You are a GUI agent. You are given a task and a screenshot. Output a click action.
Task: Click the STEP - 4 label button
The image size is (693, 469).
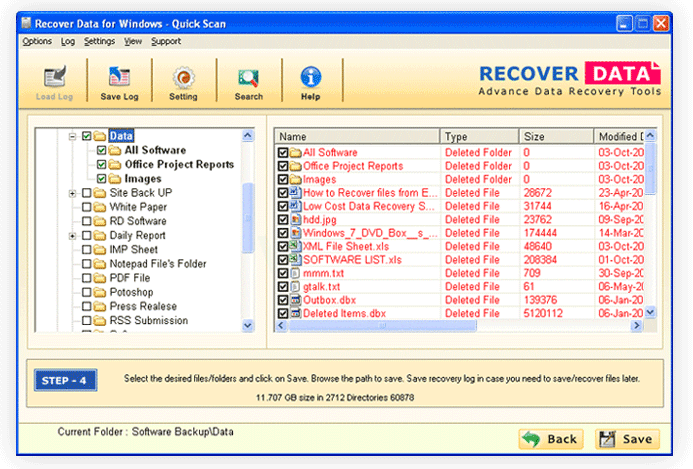(x=65, y=380)
